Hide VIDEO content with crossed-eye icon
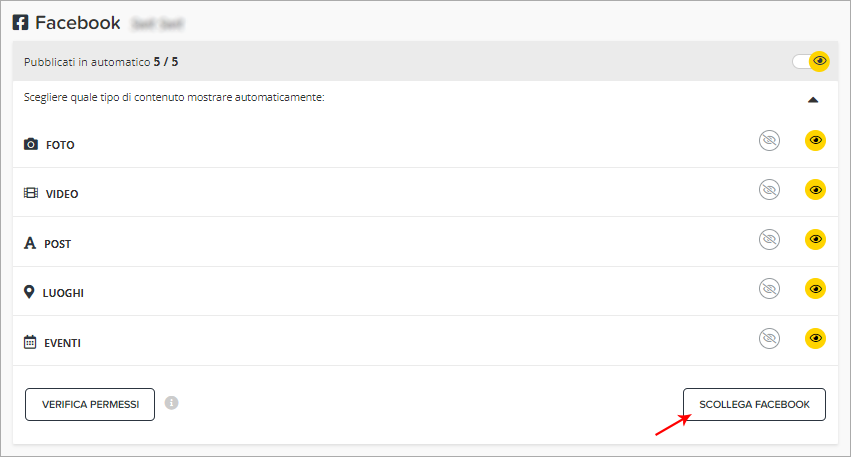Viewport: 851px width, 457px height. coord(769,190)
